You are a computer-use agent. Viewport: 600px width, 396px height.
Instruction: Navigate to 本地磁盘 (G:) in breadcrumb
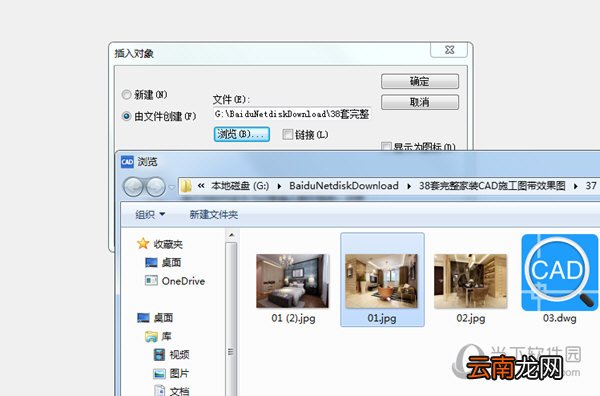pos(240,186)
